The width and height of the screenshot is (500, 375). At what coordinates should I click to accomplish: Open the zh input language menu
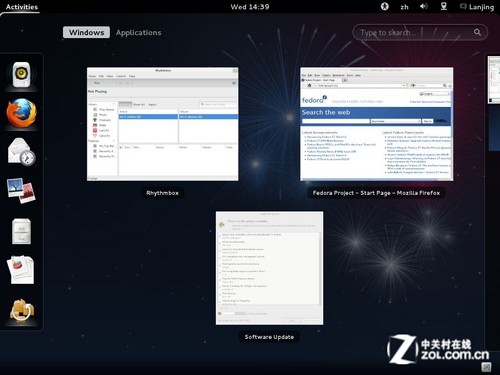404,7
